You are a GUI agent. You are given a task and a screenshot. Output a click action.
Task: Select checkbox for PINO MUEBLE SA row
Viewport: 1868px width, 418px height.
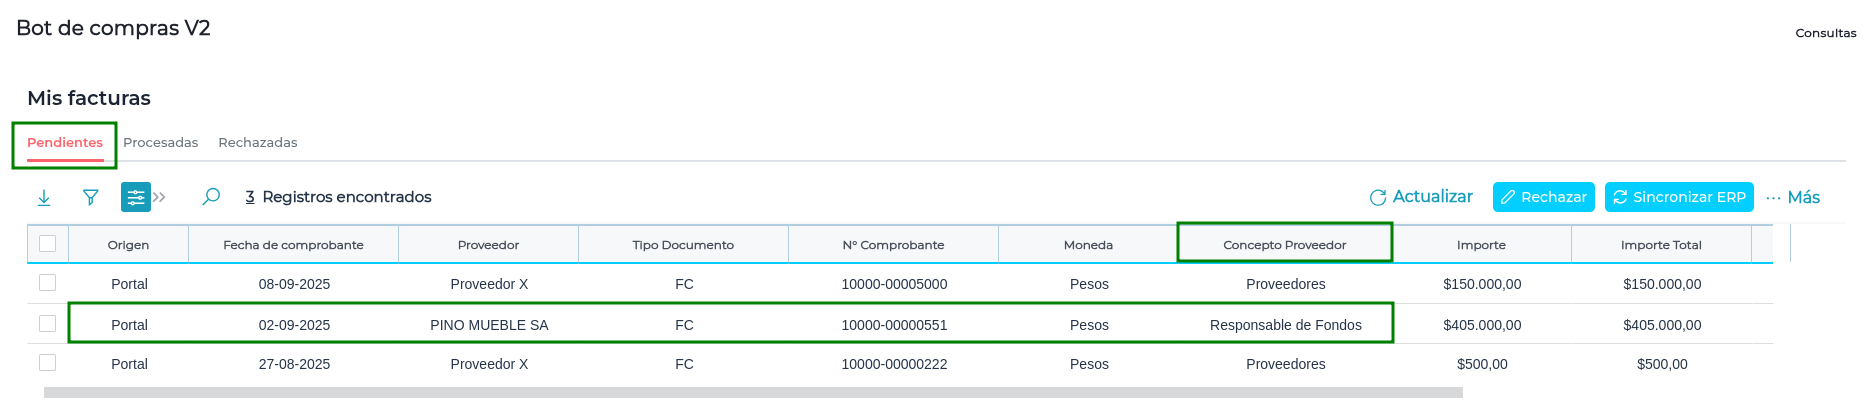tap(47, 324)
